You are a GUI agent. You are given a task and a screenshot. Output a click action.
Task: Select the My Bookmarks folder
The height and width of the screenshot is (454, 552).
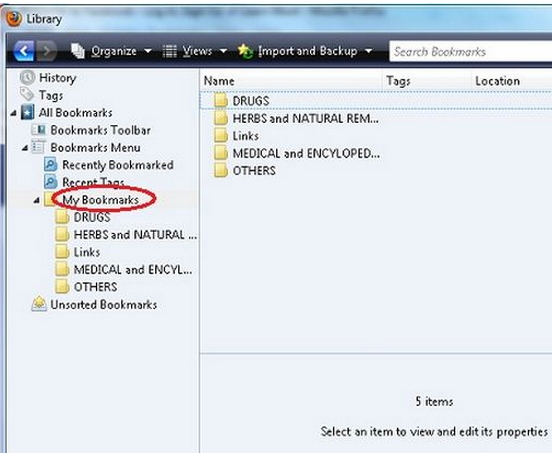point(101,200)
